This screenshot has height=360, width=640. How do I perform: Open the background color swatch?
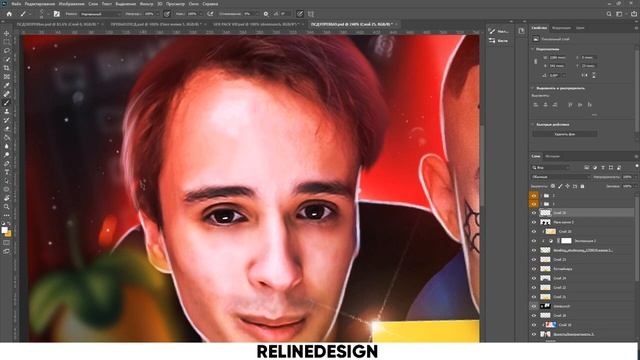(x=9, y=234)
